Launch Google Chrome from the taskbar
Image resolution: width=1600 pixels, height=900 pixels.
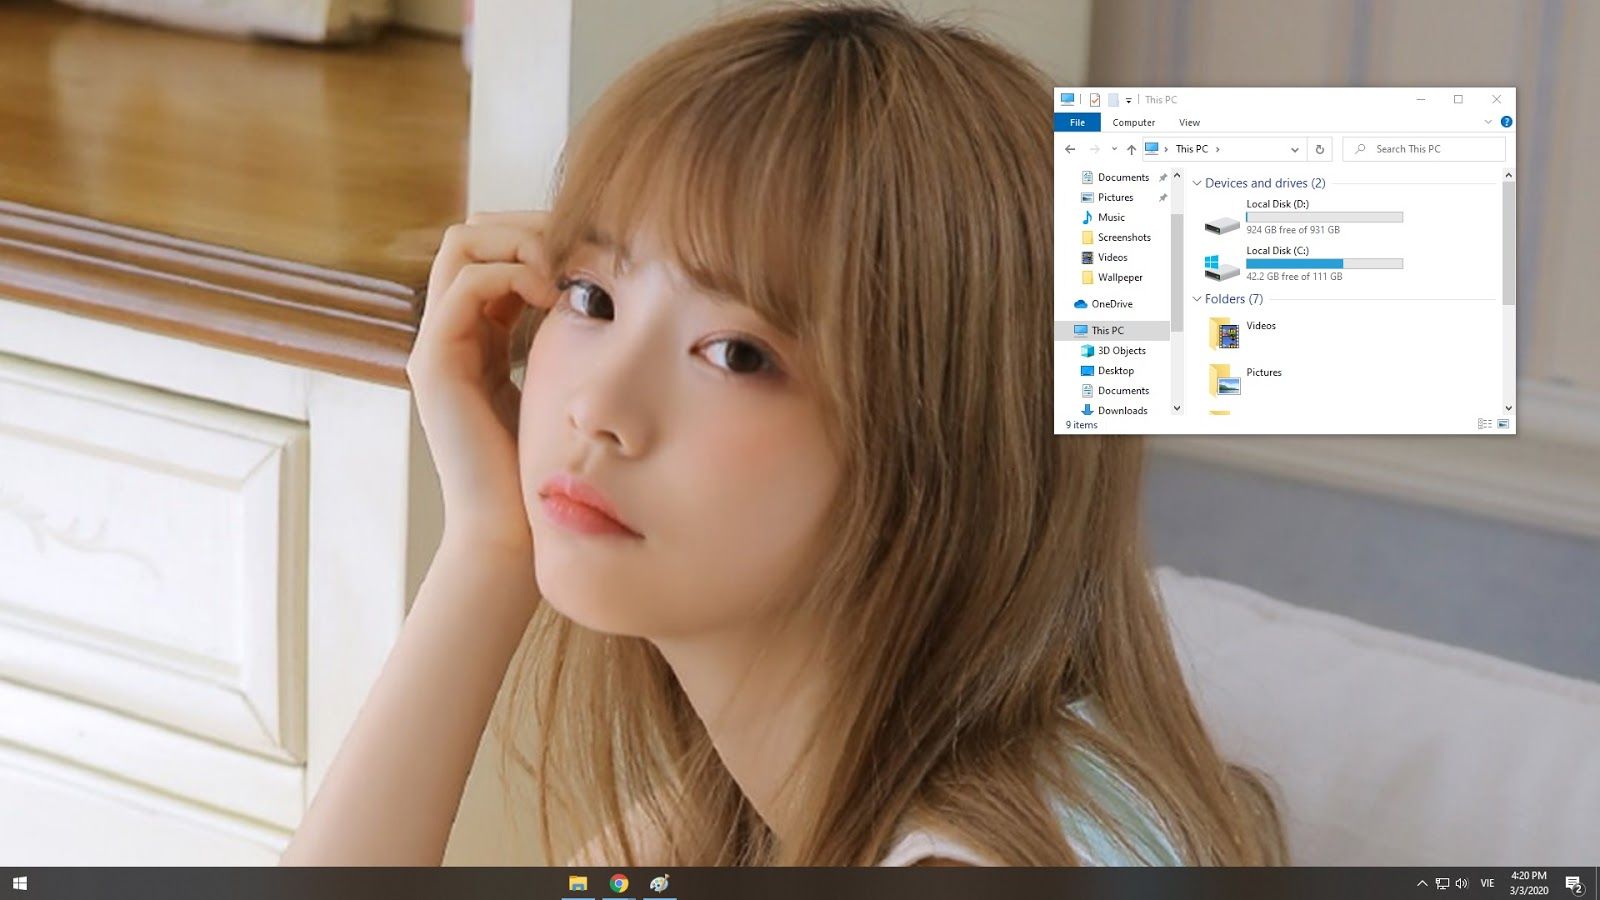(619, 883)
